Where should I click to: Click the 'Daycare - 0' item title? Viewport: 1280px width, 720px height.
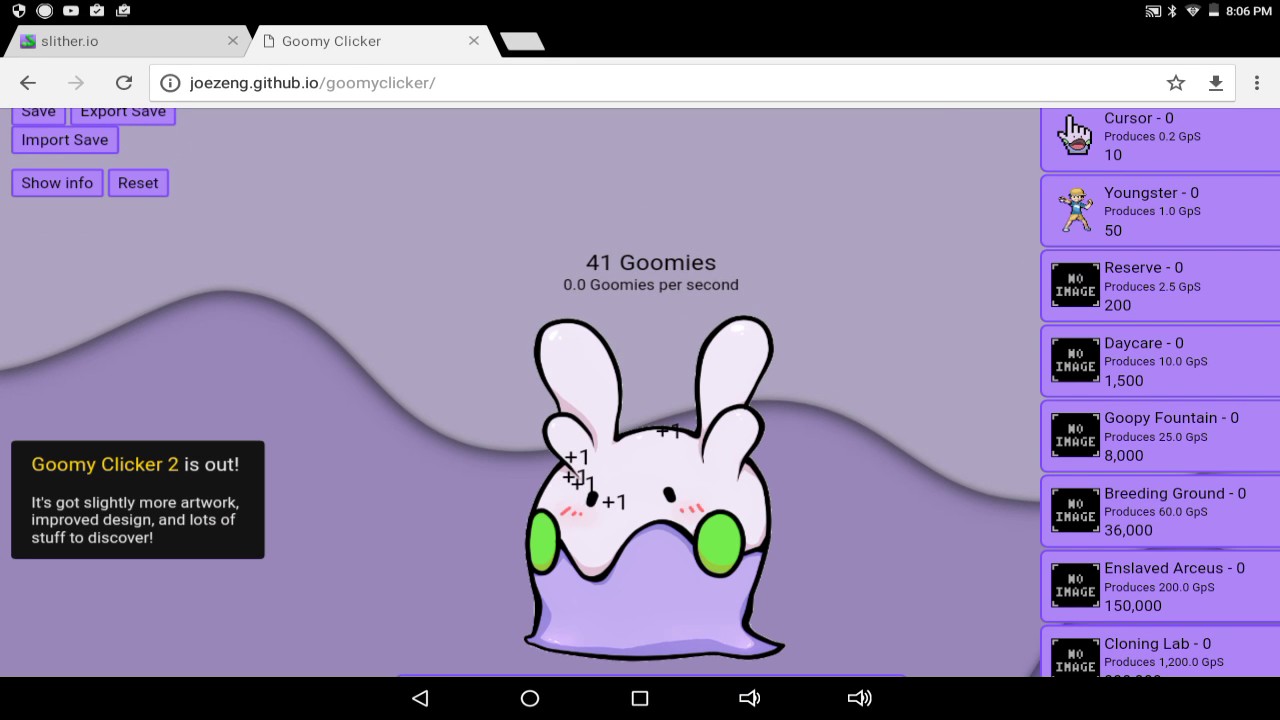(1146, 343)
